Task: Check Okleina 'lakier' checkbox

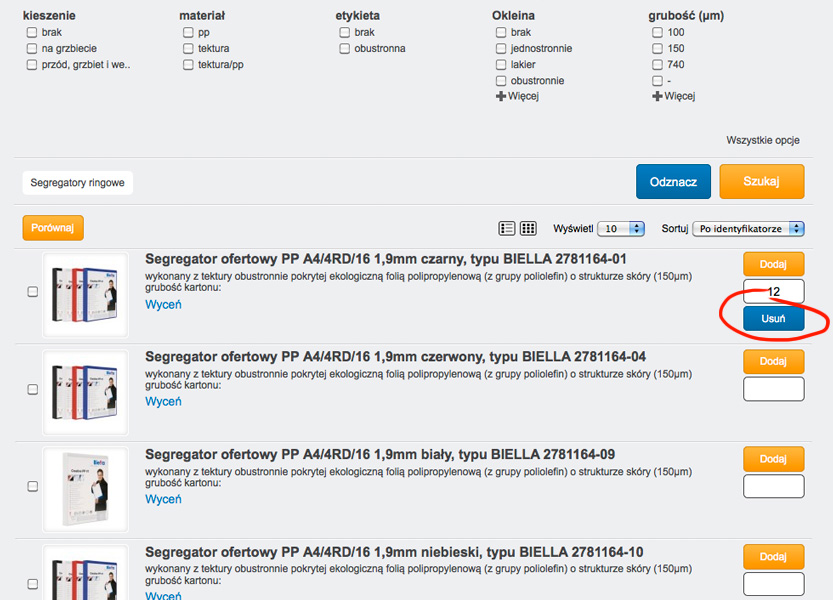Action: click(x=501, y=65)
